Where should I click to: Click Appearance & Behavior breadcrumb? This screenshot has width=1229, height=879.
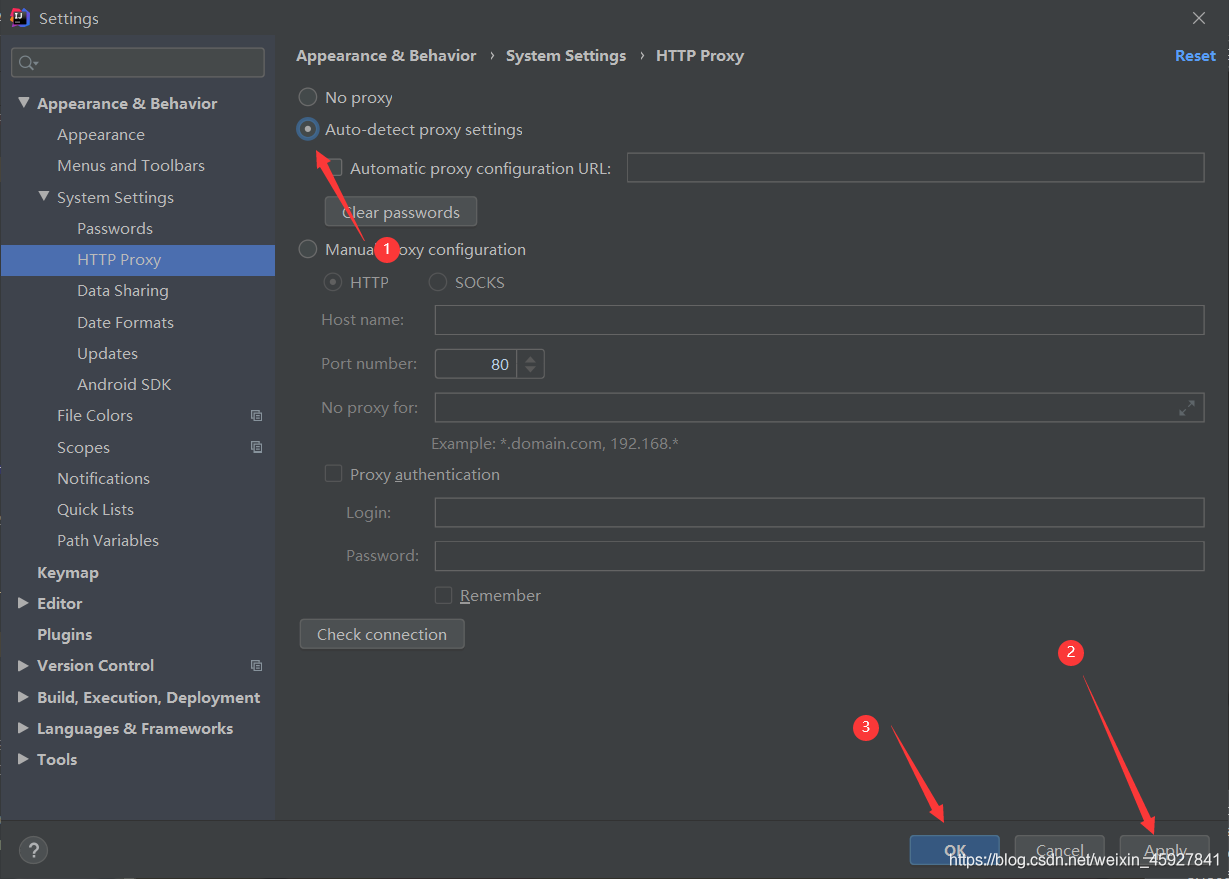click(386, 56)
